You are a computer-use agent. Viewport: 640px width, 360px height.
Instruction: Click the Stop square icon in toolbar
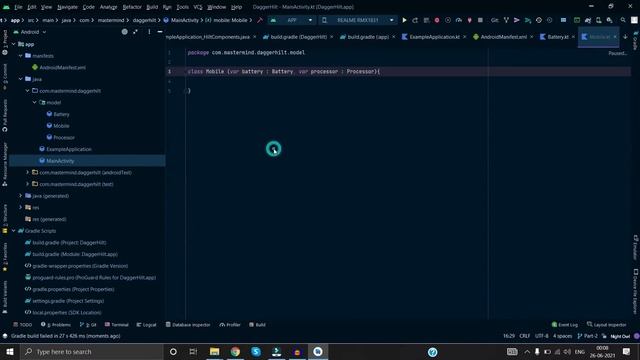pos(480,20)
